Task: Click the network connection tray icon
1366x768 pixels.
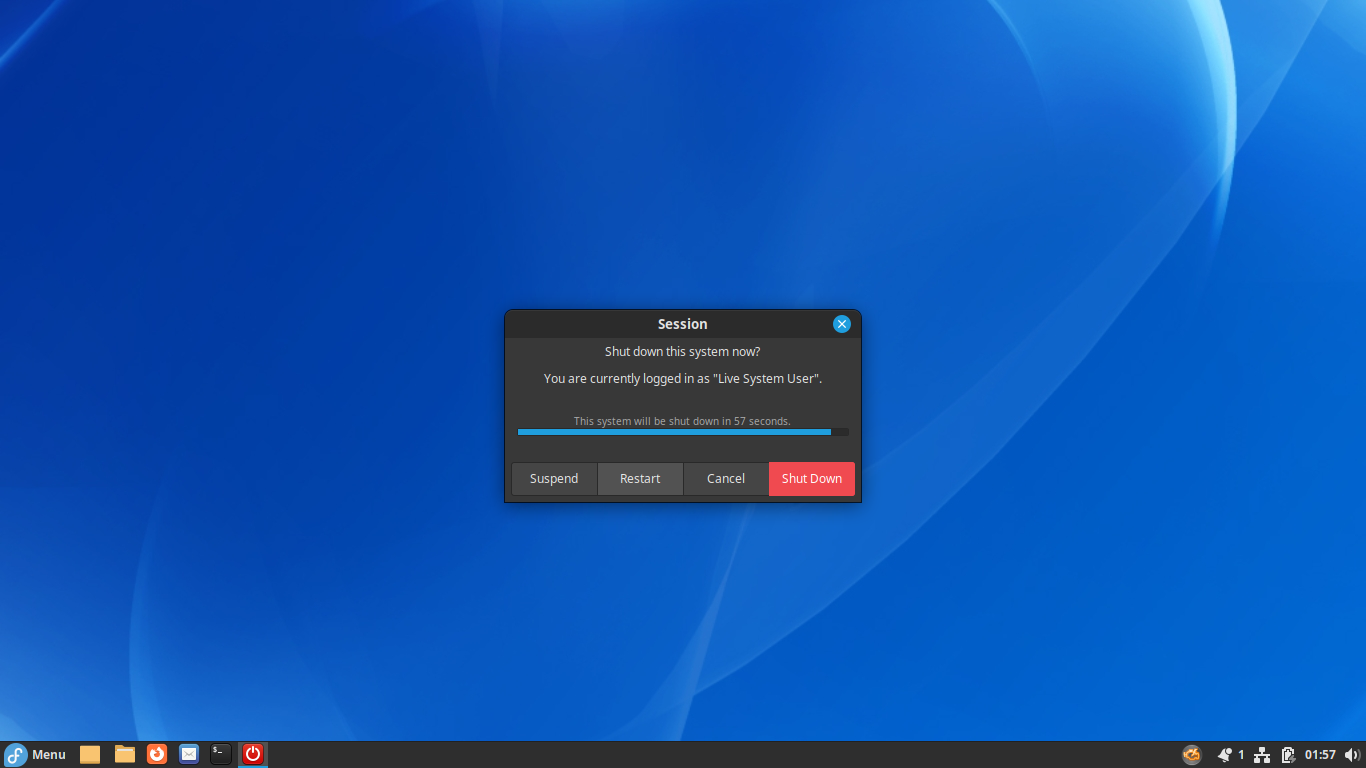Action: pyautogui.click(x=1262, y=754)
